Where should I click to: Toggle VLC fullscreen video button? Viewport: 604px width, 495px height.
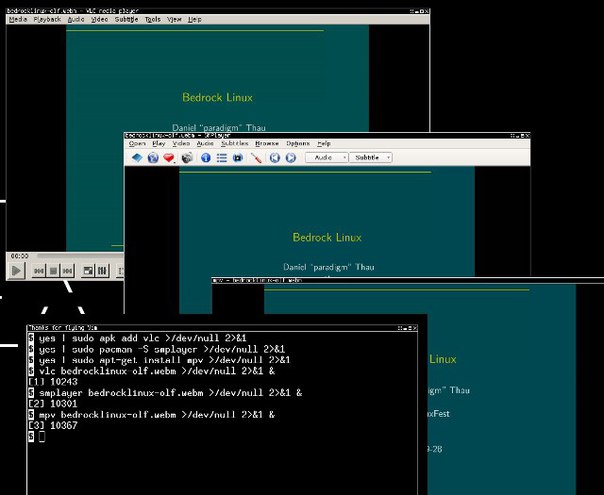[x=88, y=270]
